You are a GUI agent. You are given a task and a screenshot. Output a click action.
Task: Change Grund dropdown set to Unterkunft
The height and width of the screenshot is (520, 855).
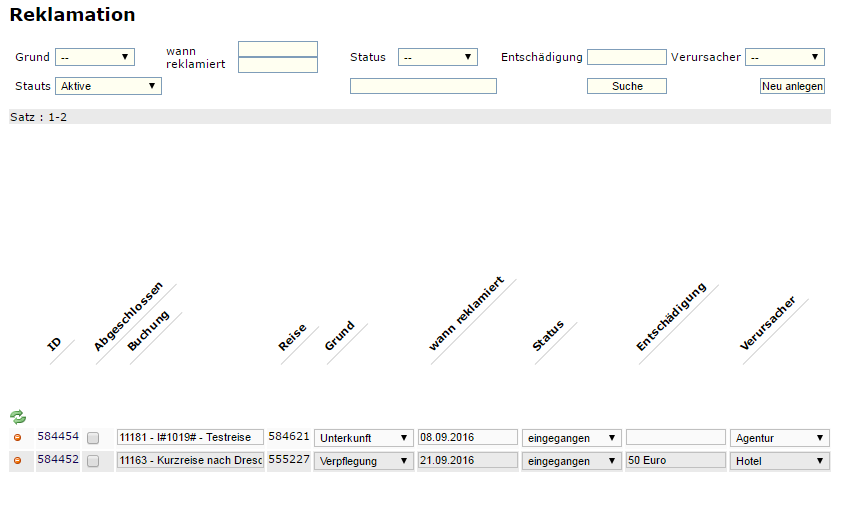click(x=363, y=438)
